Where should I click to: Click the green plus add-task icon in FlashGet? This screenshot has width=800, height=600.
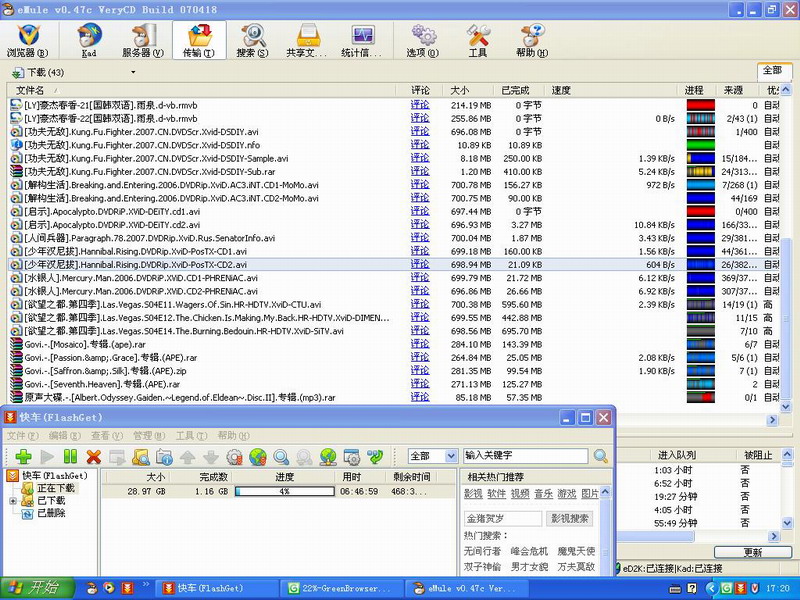point(23,456)
